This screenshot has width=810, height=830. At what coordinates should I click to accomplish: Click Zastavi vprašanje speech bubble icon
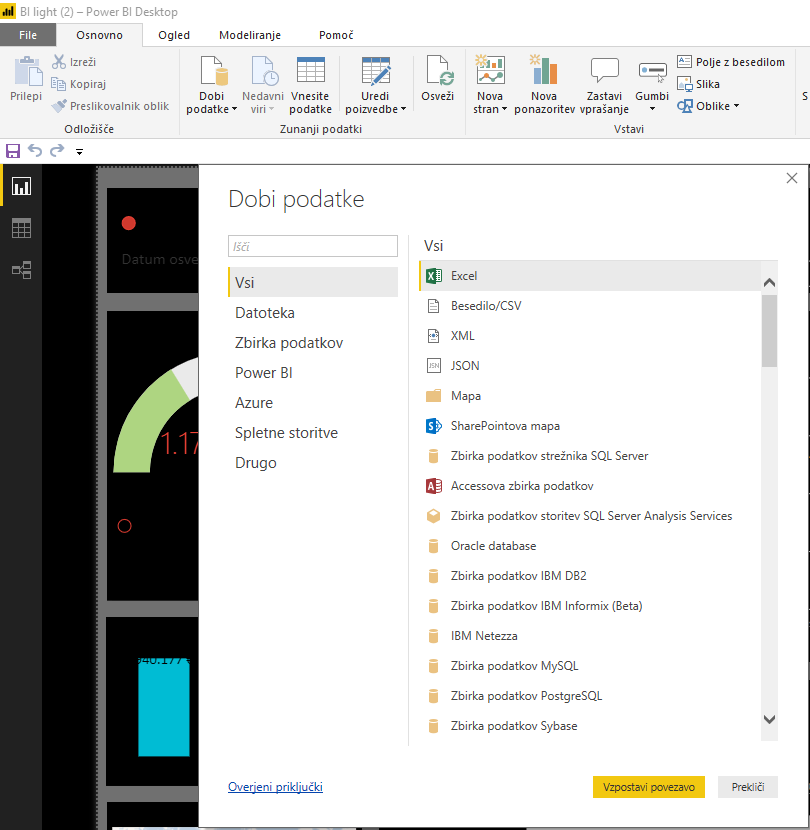pyautogui.click(x=605, y=70)
